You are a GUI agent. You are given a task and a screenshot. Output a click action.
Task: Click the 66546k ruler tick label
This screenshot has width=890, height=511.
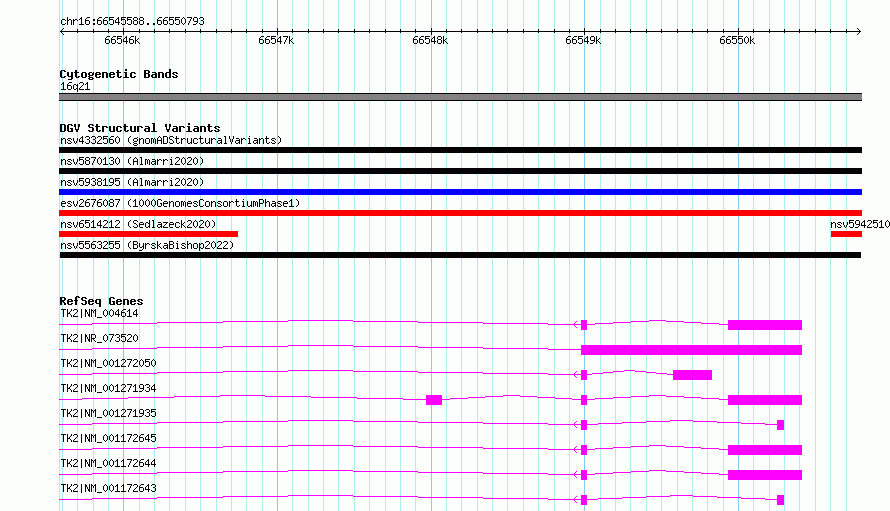click(x=122, y=40)
